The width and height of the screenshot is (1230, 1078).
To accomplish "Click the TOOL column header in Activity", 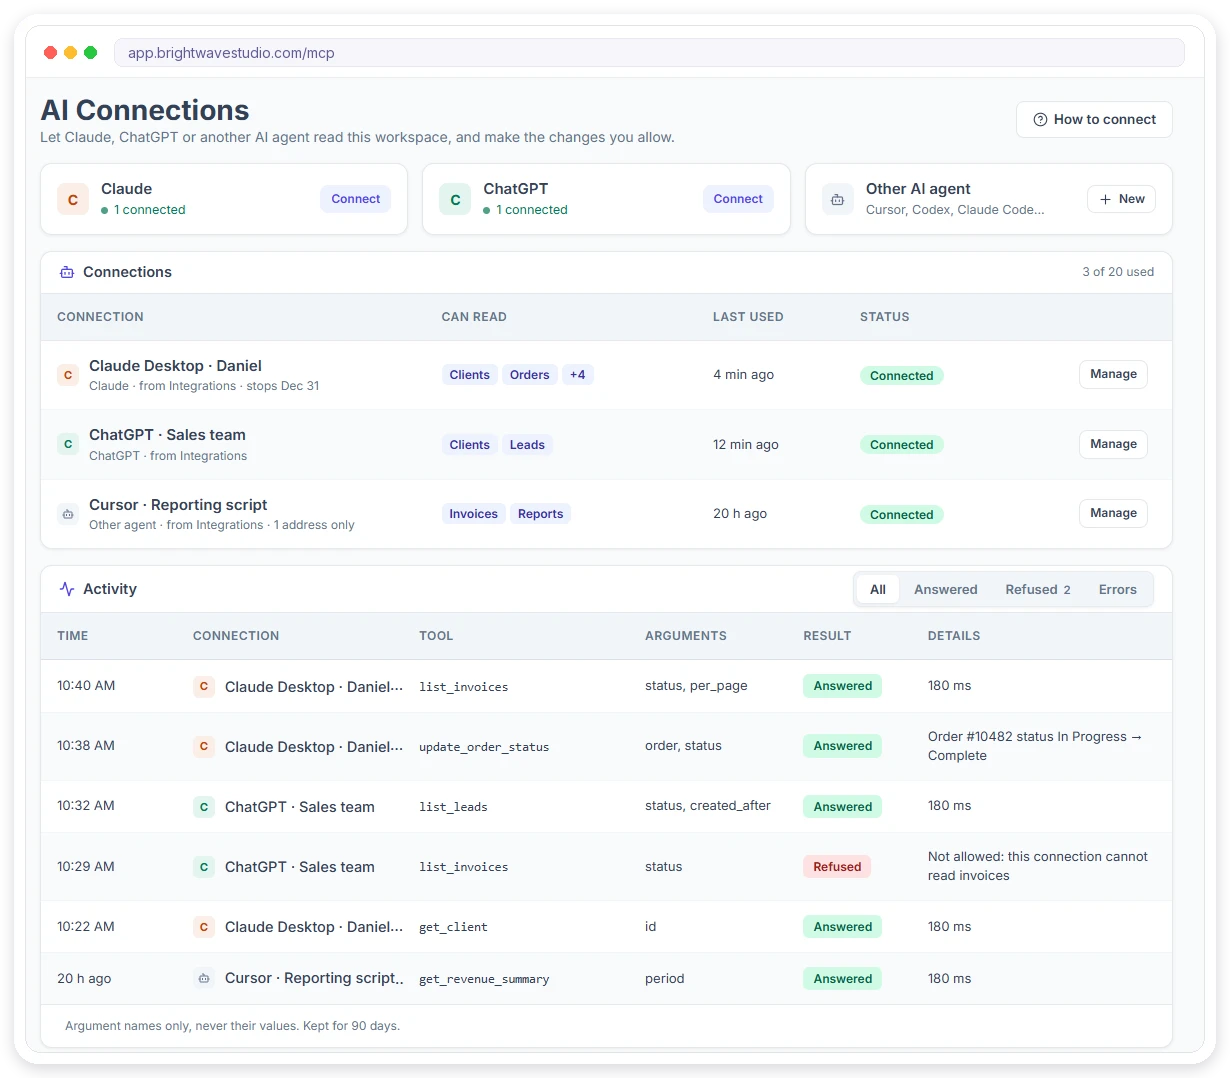I will [436, 636].
